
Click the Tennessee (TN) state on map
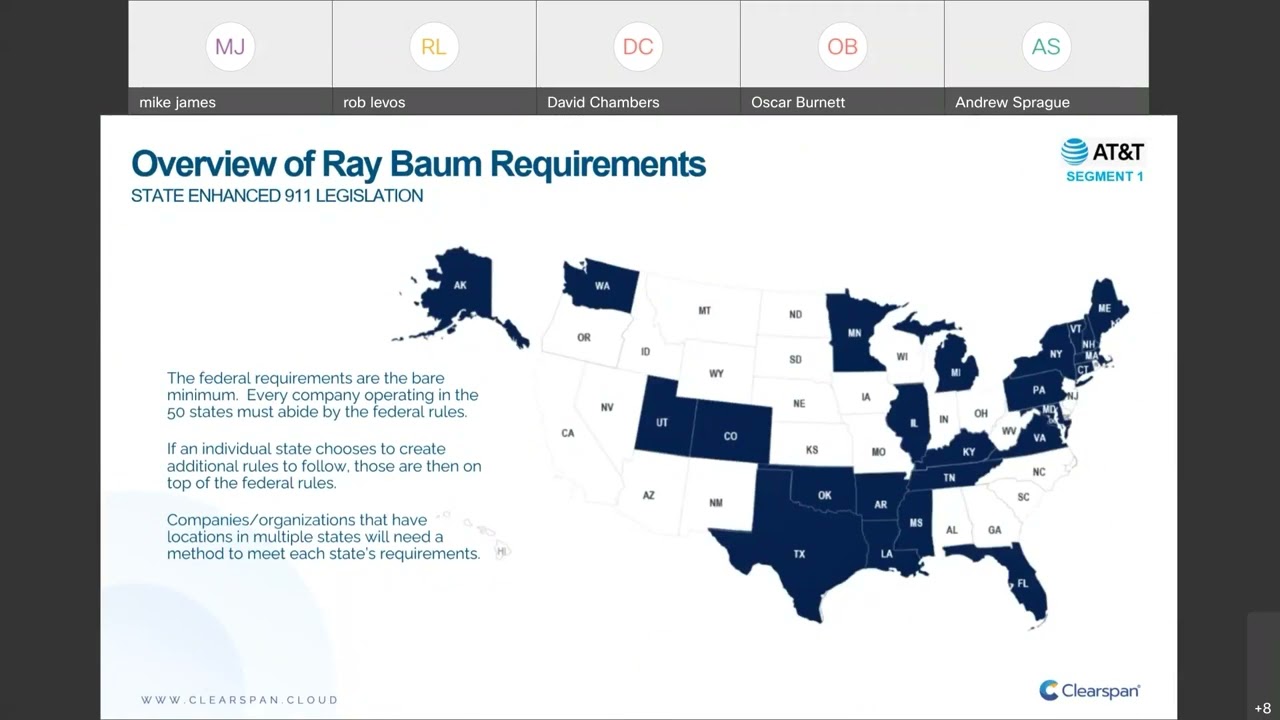950,477
